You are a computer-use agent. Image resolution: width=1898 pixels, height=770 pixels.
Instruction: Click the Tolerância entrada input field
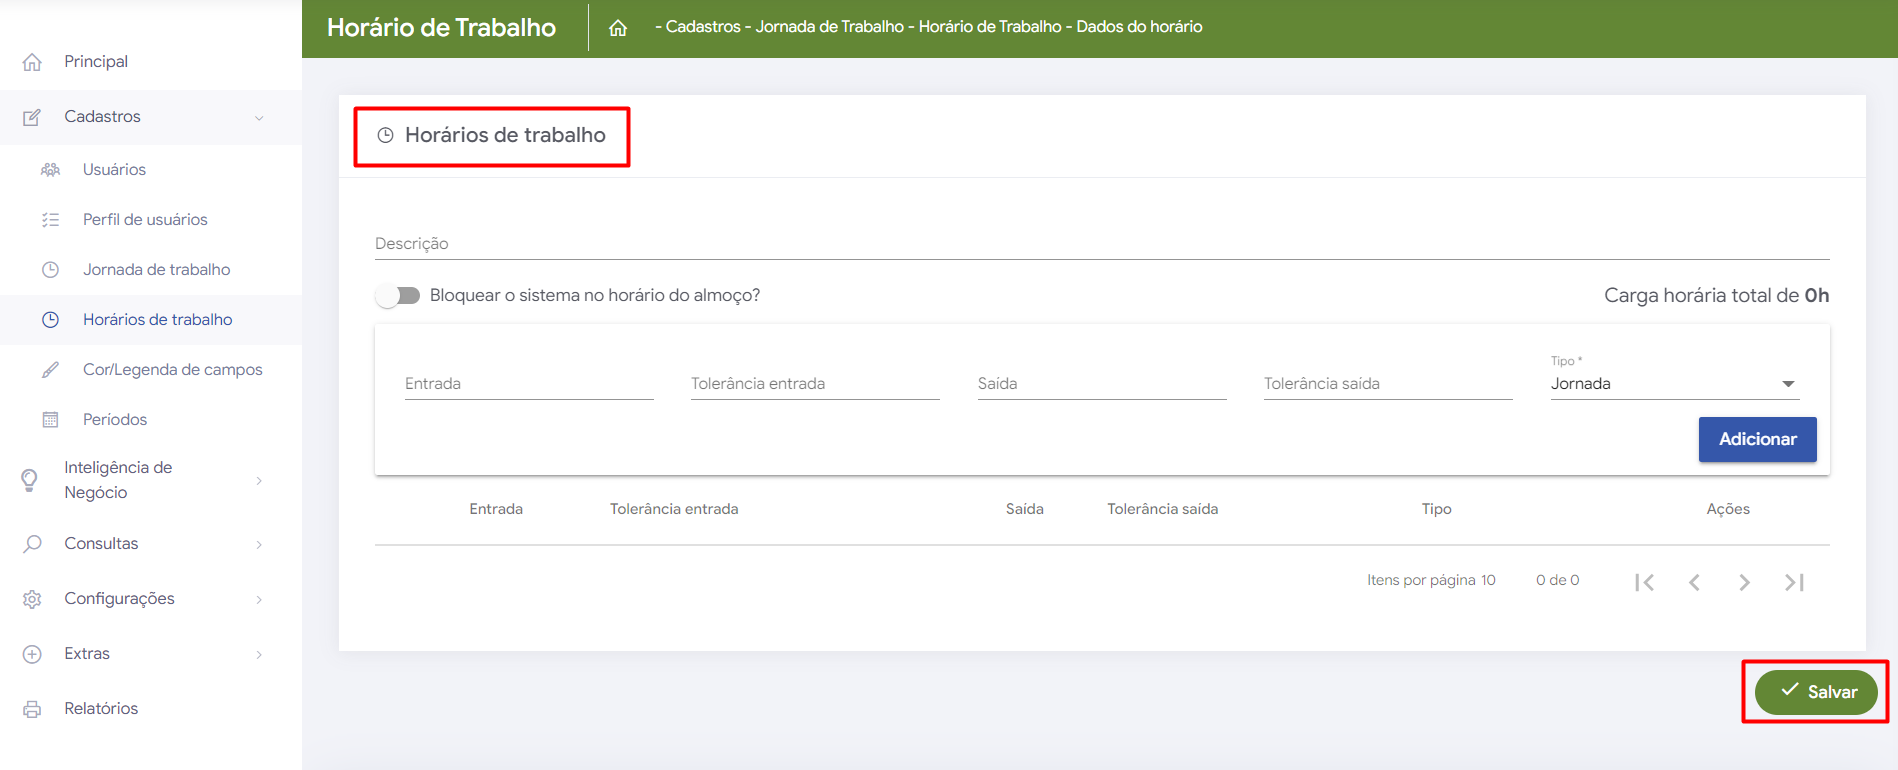(x=814, y=384)
